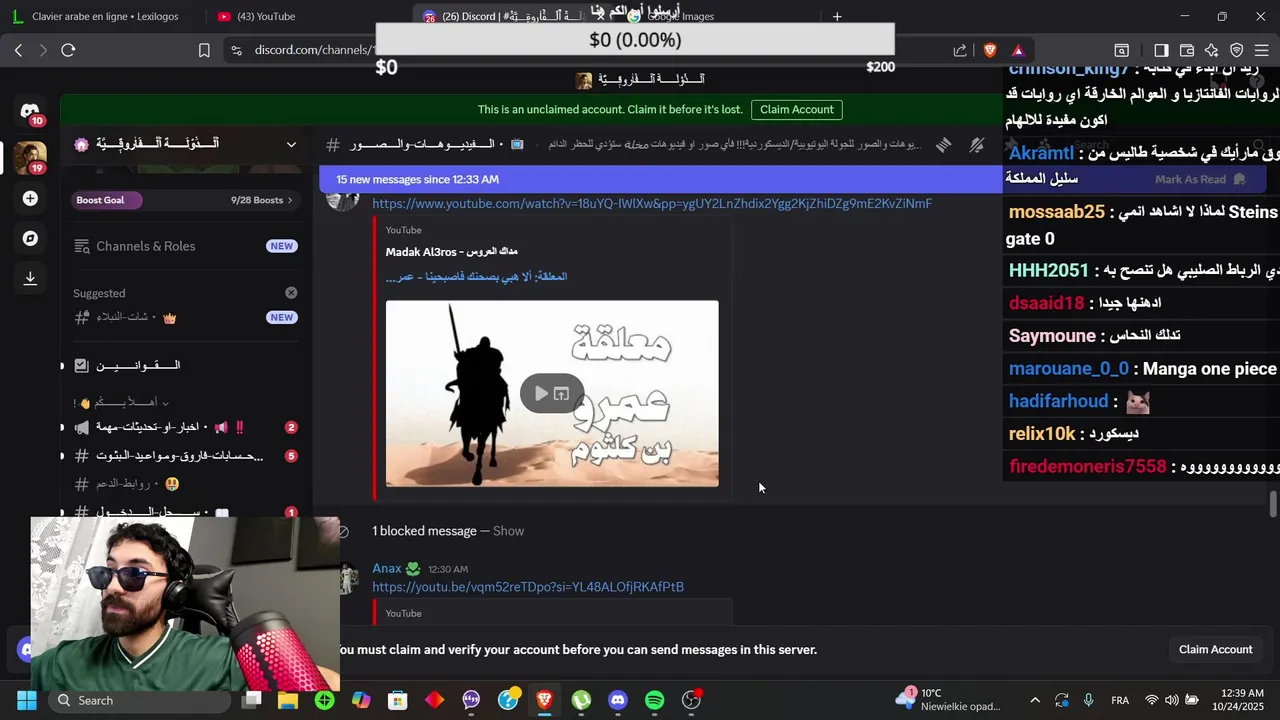This screenshot has width=1280, height=720.
Task: Open File Explorer from taskbar
Action: tap(288, 700)
